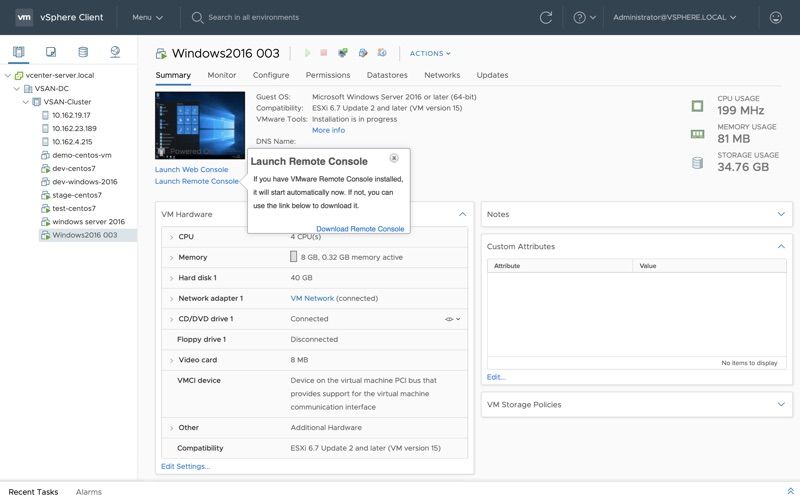800x500 pixels.
Task: Collapse the vcenter-server.local tree node
Action: tap(8, 76)
